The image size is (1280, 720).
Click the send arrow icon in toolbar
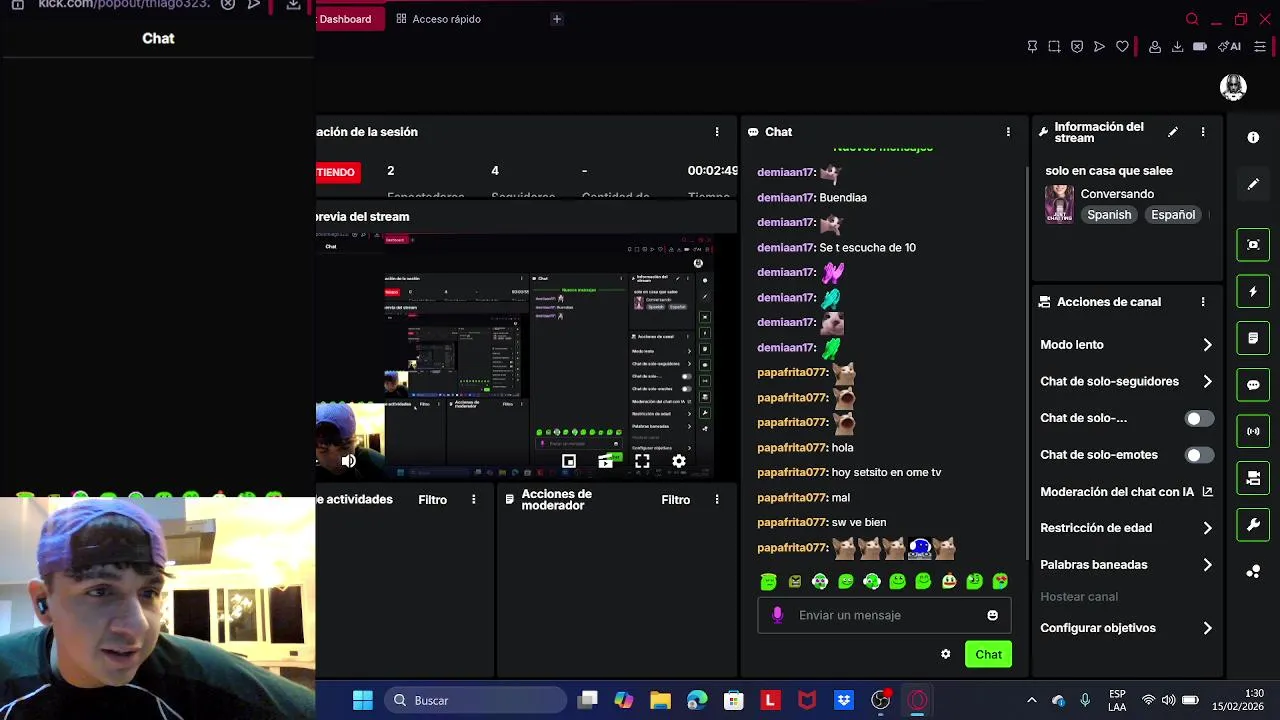(1099, 47)
